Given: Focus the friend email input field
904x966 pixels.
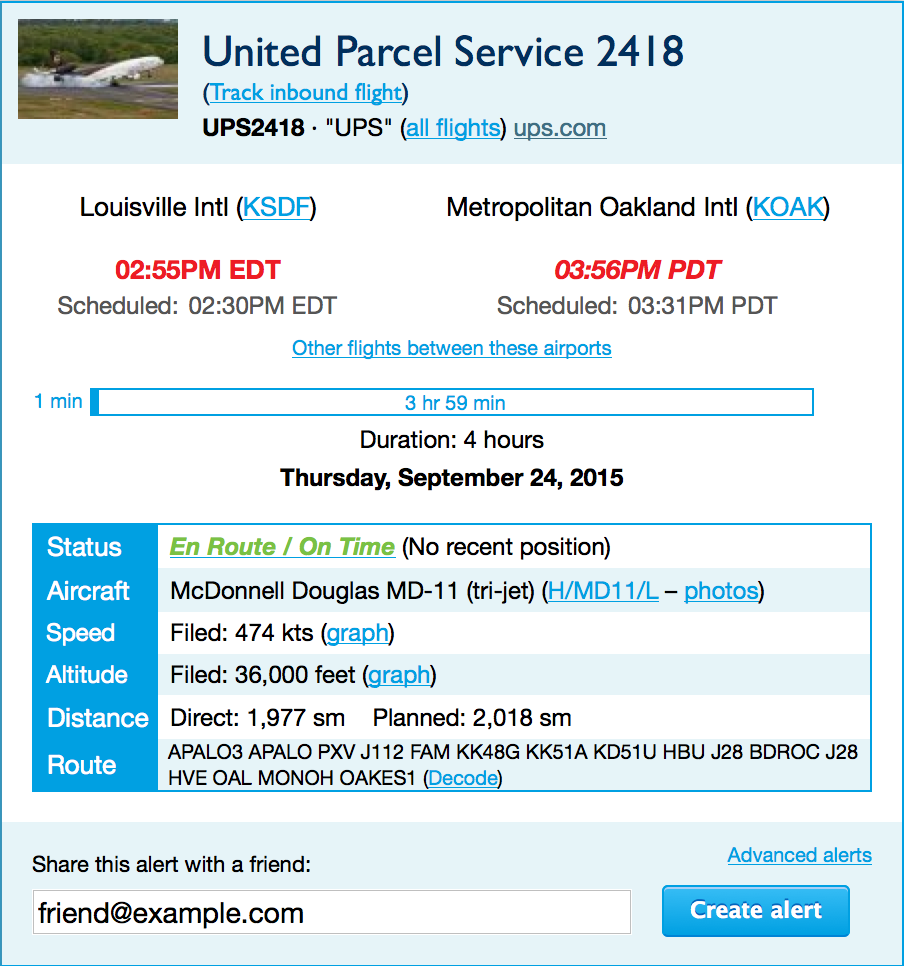Looking at the screenshot, I should [x=332, y=912].
